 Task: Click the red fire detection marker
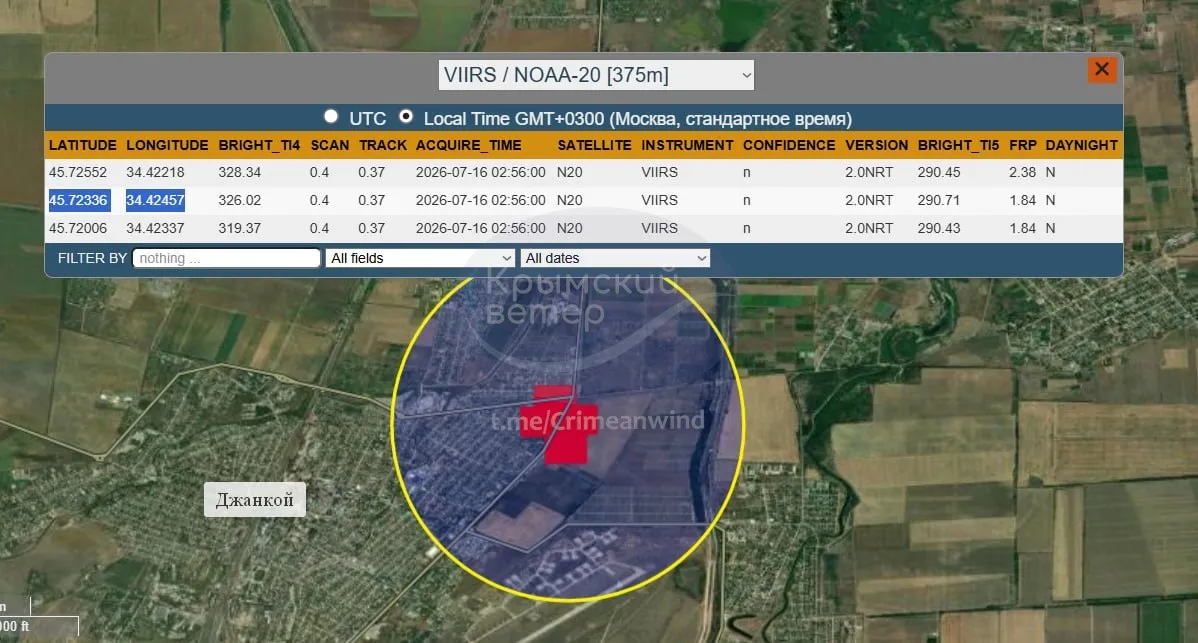click(x=560, y=426)
